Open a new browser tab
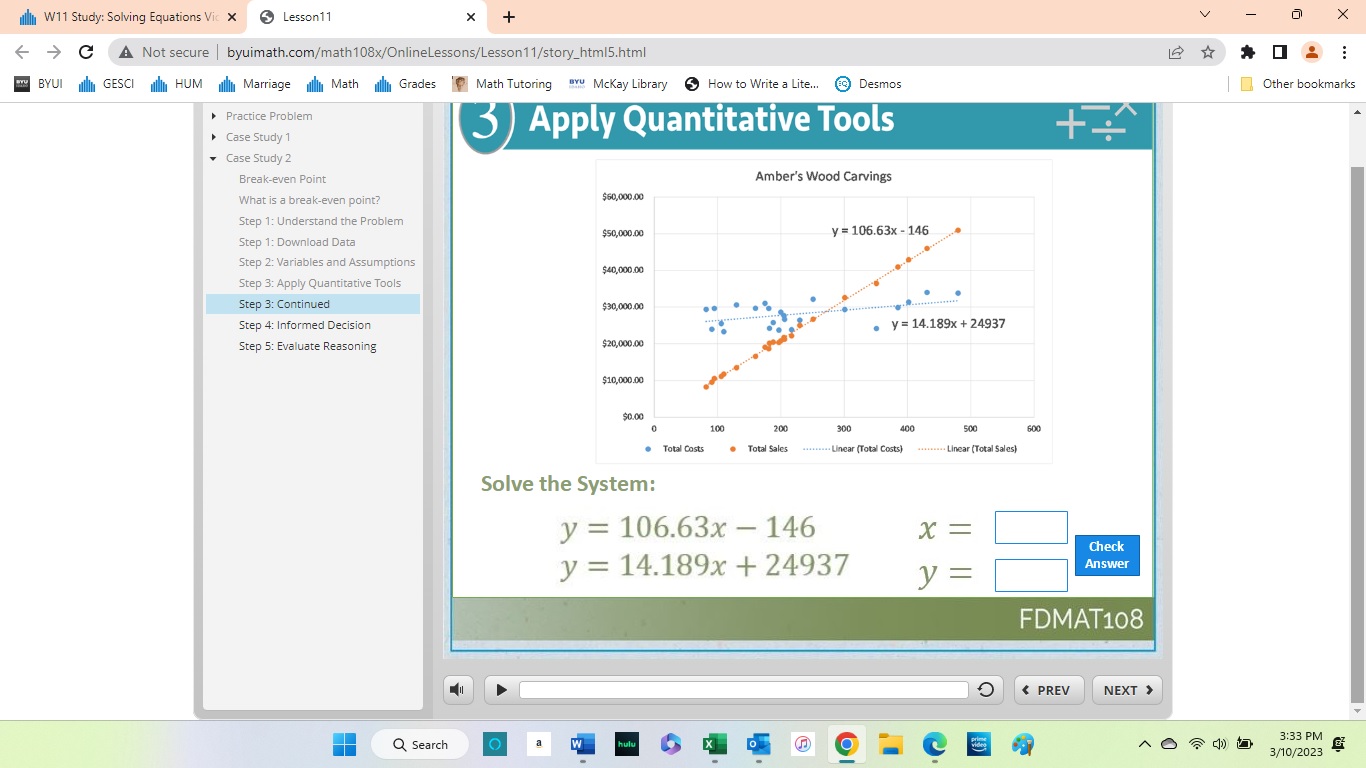 tap(509, 17)
